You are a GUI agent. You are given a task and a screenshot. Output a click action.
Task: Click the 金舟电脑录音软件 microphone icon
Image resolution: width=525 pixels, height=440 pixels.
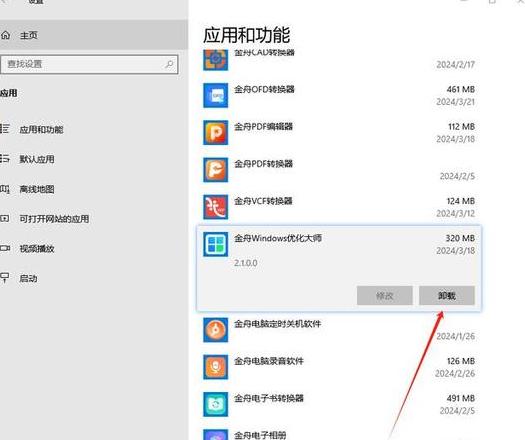[x=216, y=367]
